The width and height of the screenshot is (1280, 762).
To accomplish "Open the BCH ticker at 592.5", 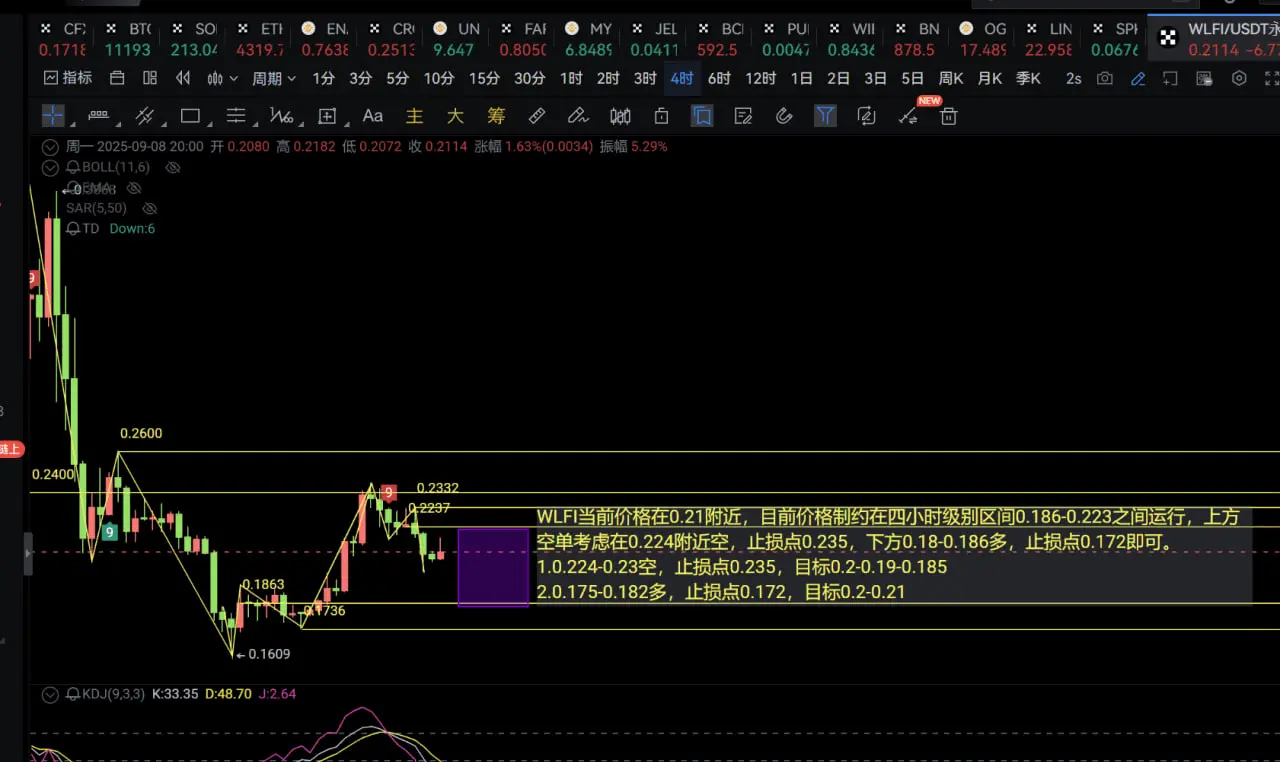I will [718, 39].
